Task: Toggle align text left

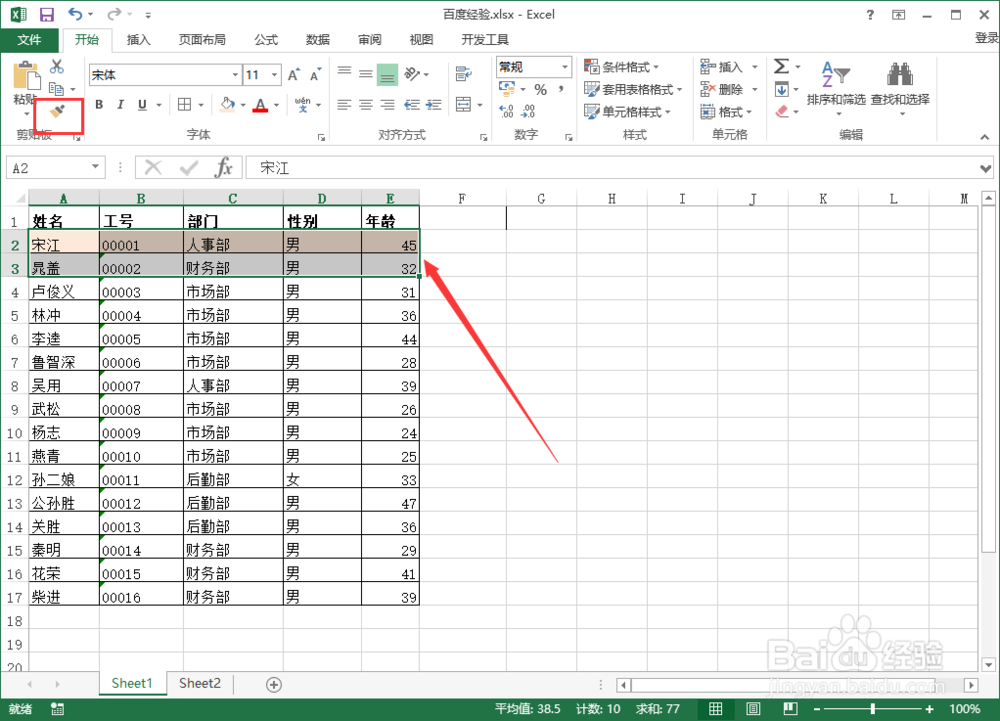Action: tap(344, 105)
